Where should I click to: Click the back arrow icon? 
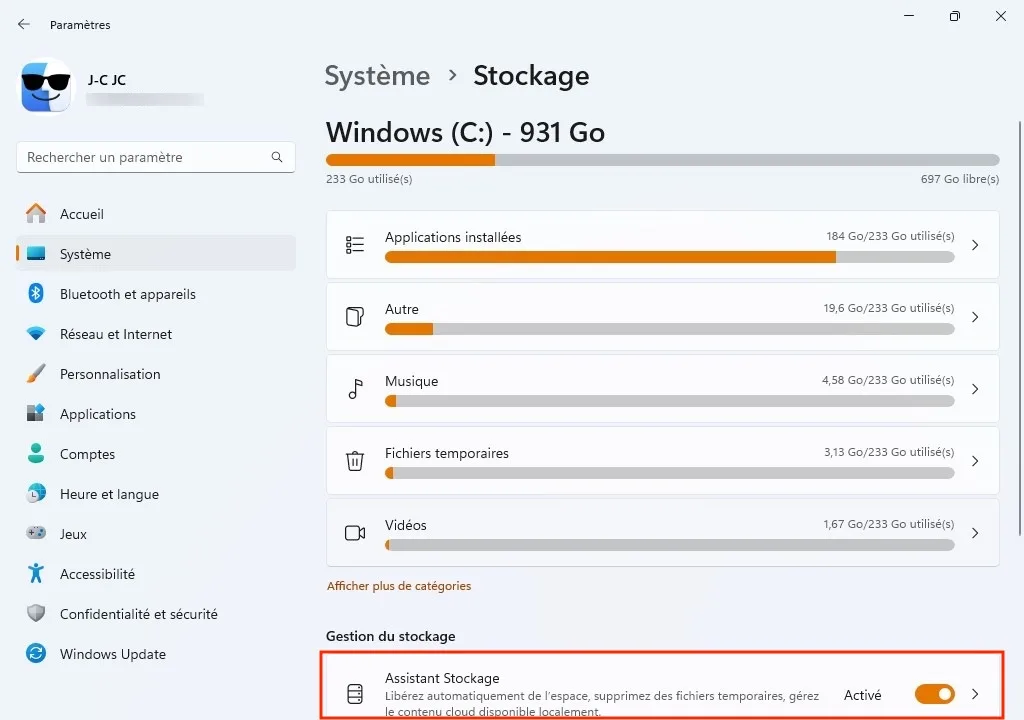point(24,24)
